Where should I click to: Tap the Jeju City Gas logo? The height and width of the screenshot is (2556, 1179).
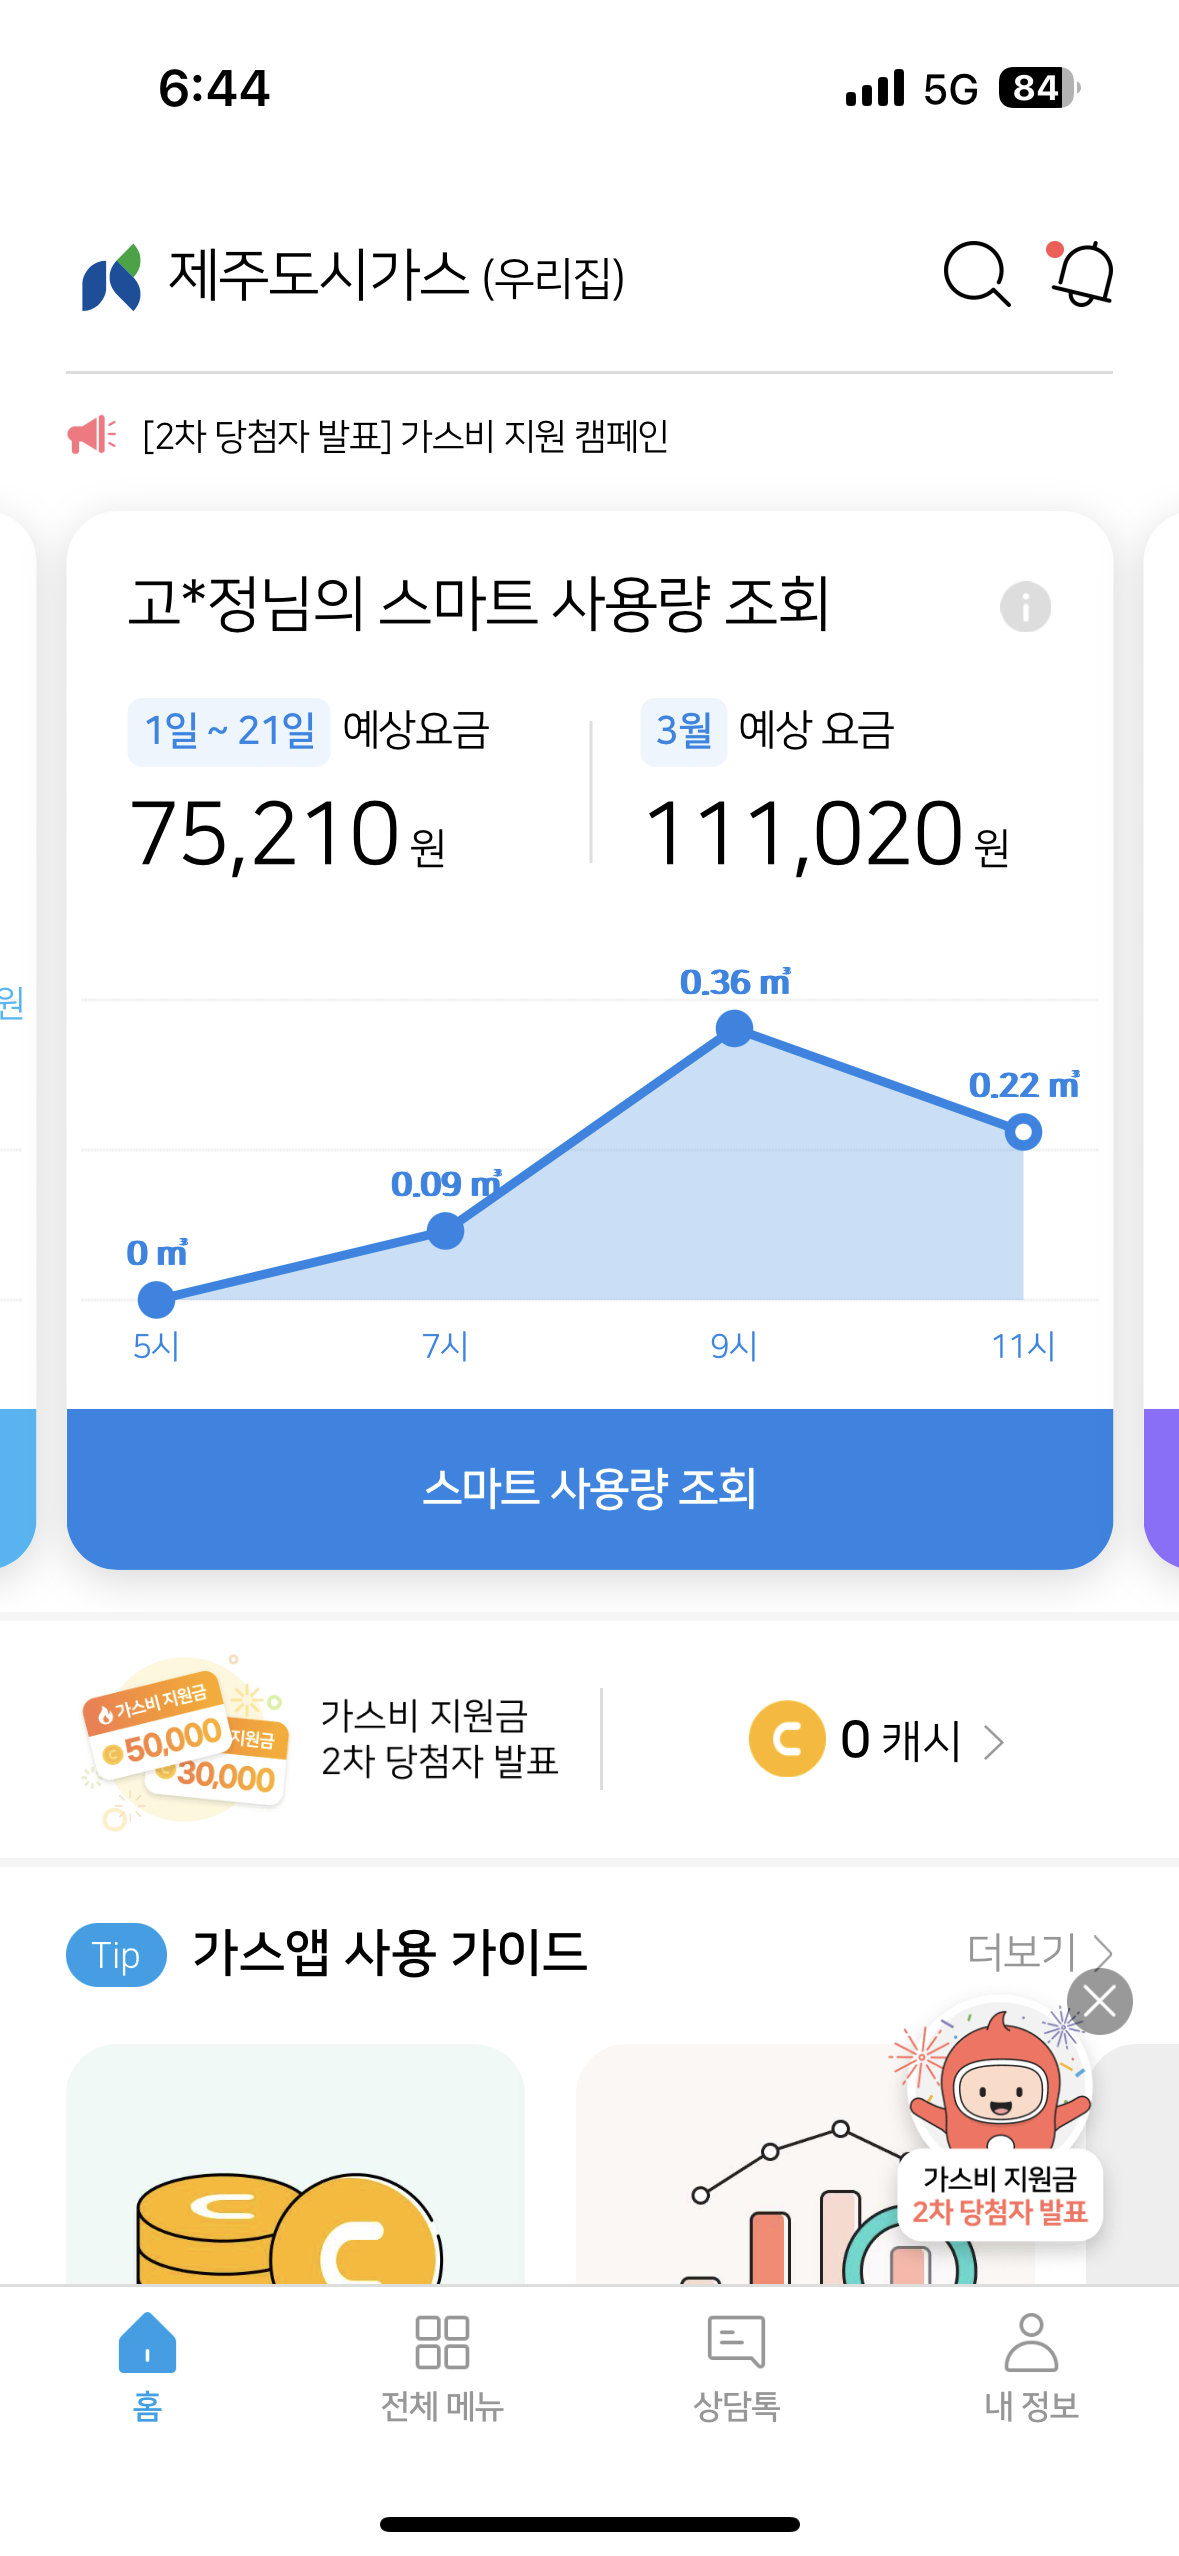click(x=111, y=278)
